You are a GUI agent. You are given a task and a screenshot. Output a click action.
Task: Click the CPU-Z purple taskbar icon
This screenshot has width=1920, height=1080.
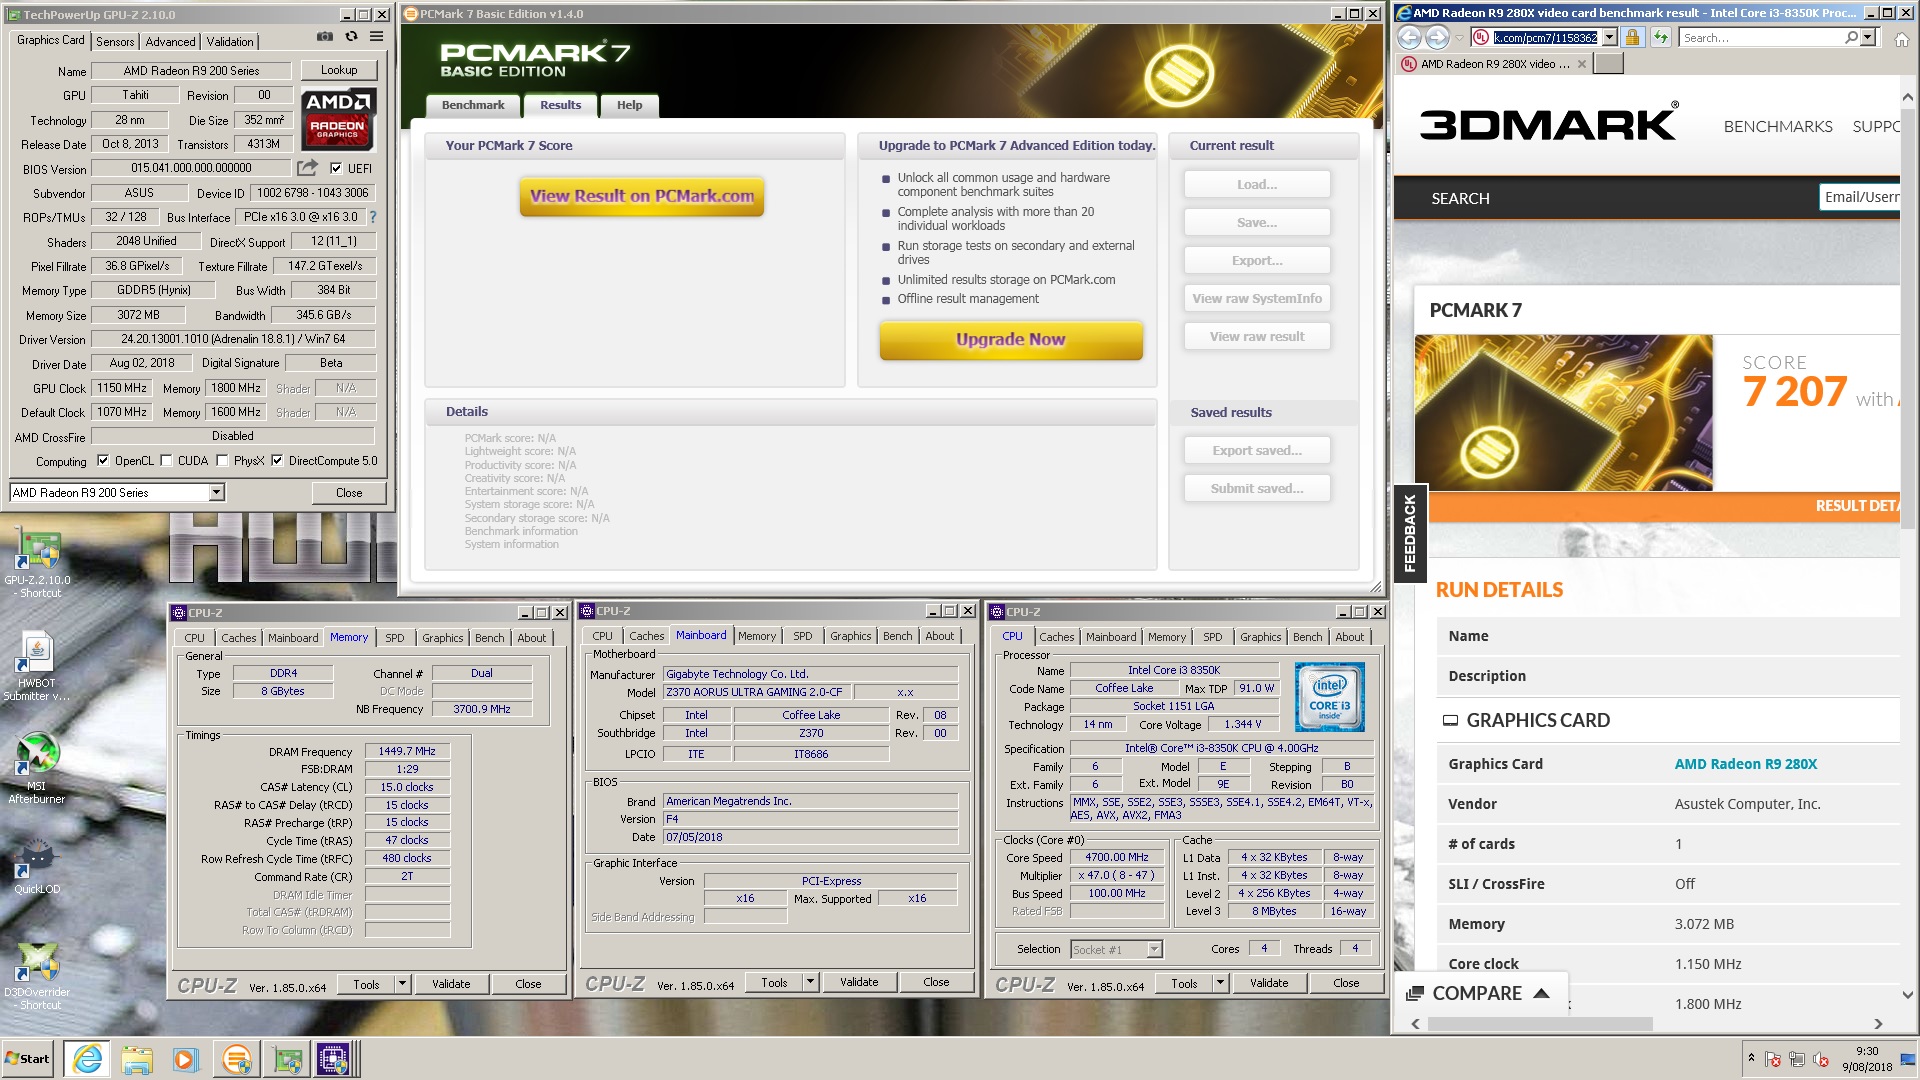pos(333,1059)
